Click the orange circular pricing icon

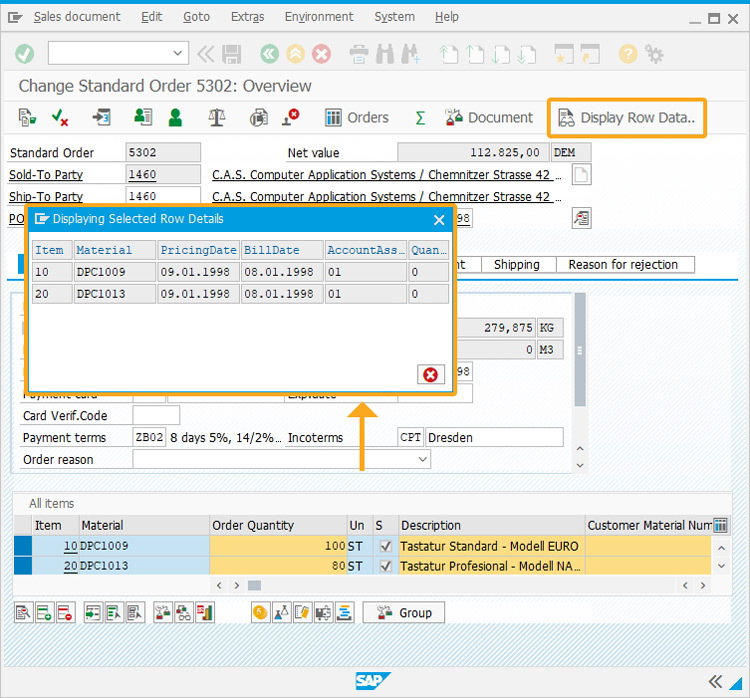pos(261,613)
